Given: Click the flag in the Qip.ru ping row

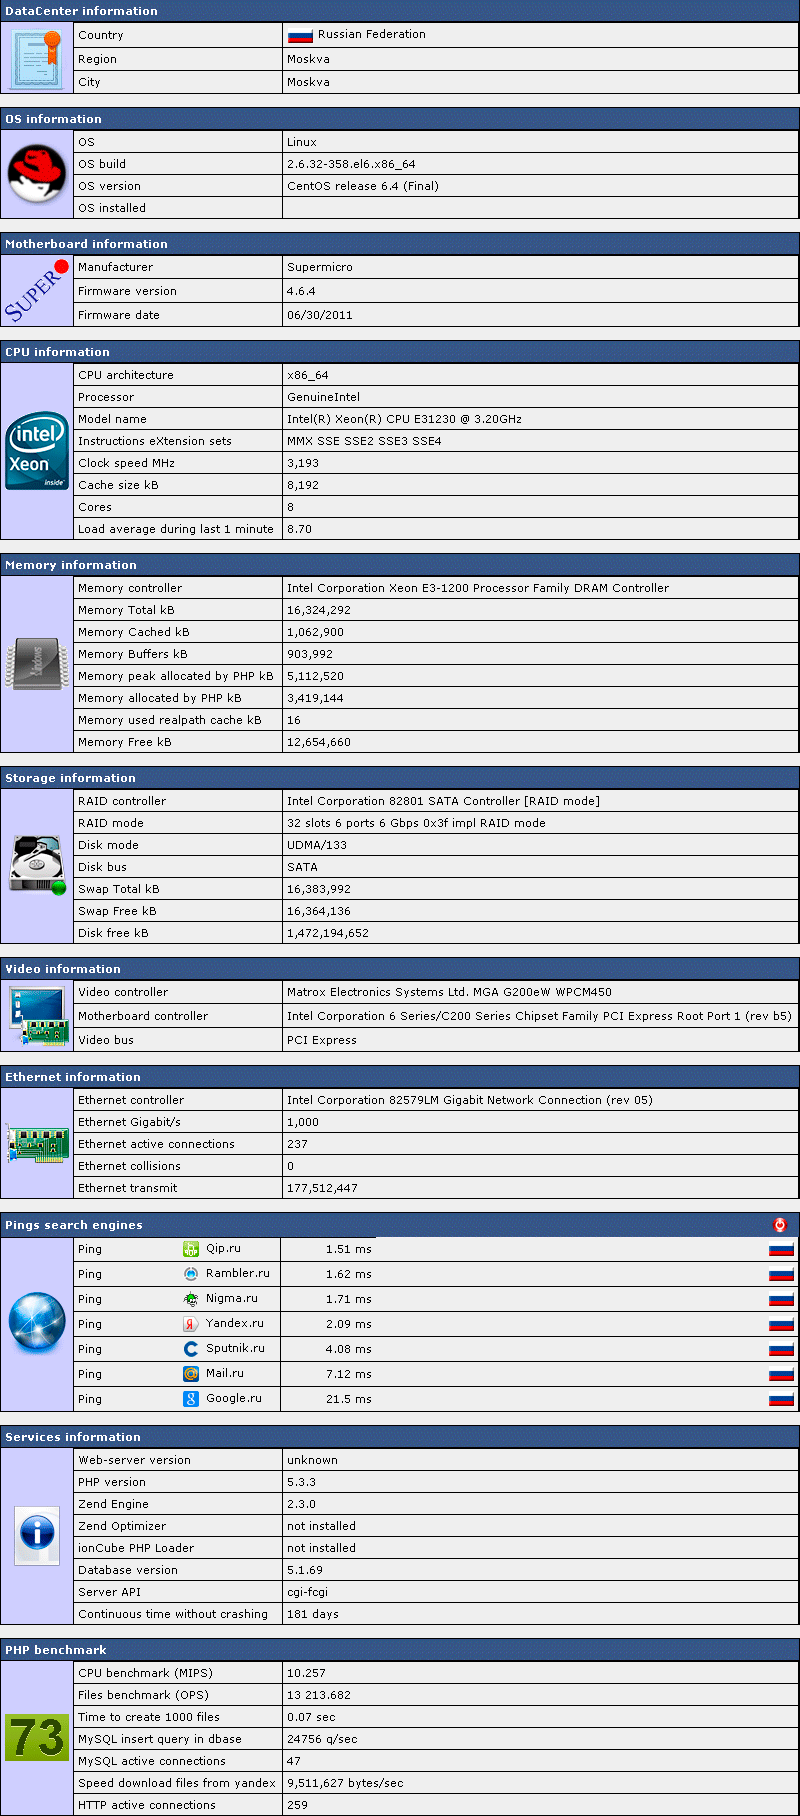Looking at the screenshot, I should (x=781, y=1249).
